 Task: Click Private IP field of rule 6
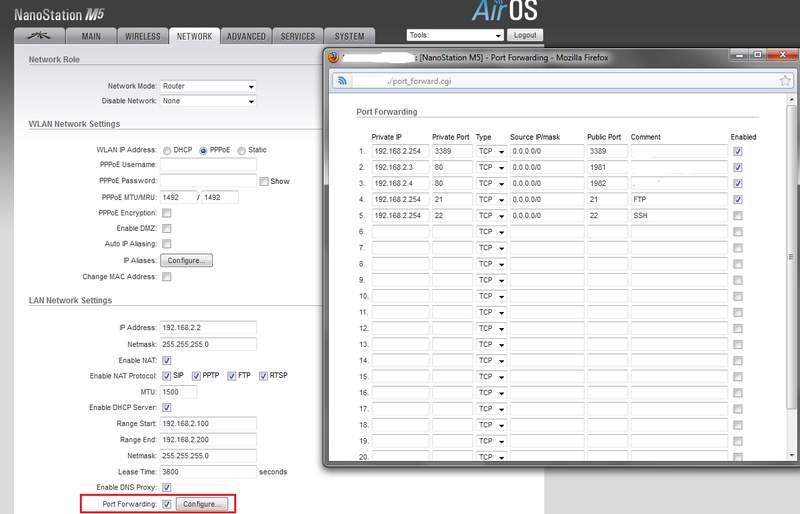click(x=401, y=232)
